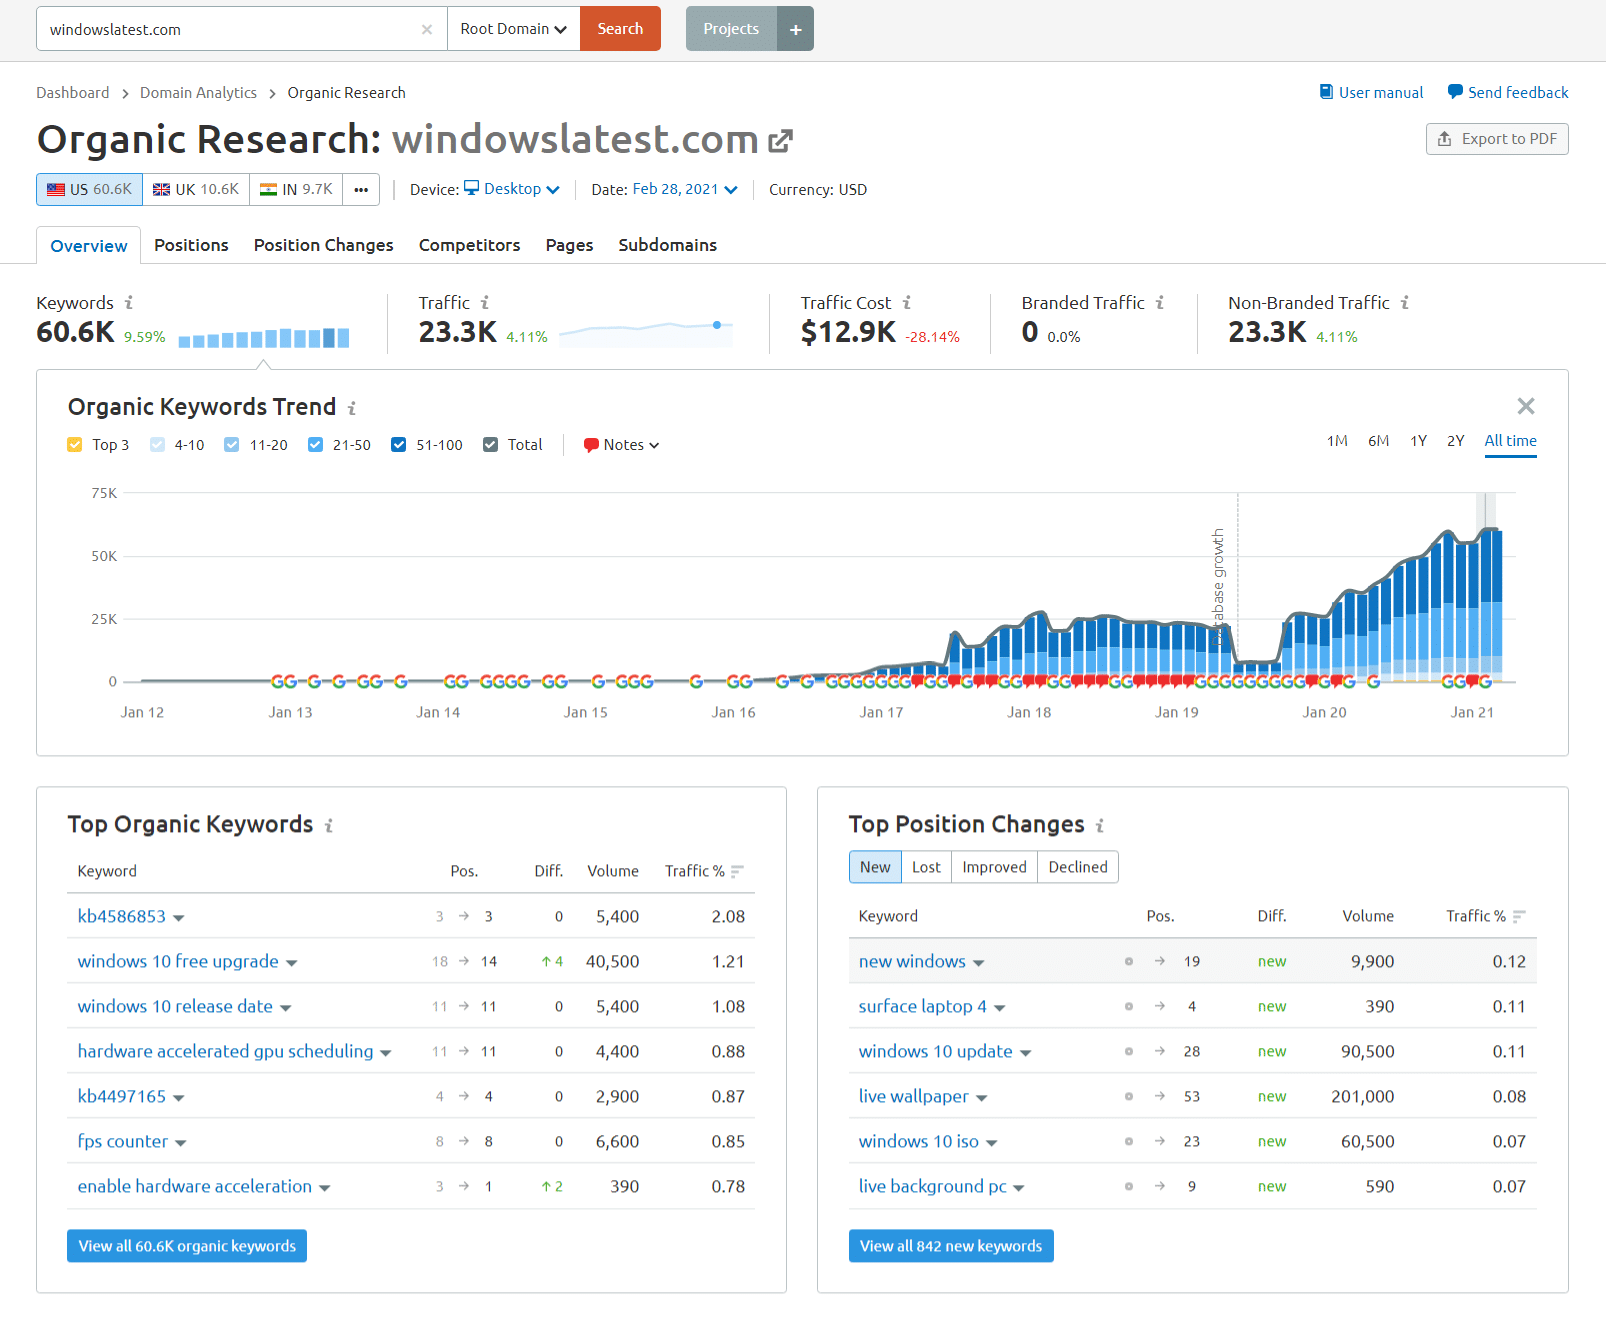Click the Traffic % sort icon in Top Position Changes
Image resolution: width=1606 pixels, height=1319 pixels.
tap(1519, 917)
